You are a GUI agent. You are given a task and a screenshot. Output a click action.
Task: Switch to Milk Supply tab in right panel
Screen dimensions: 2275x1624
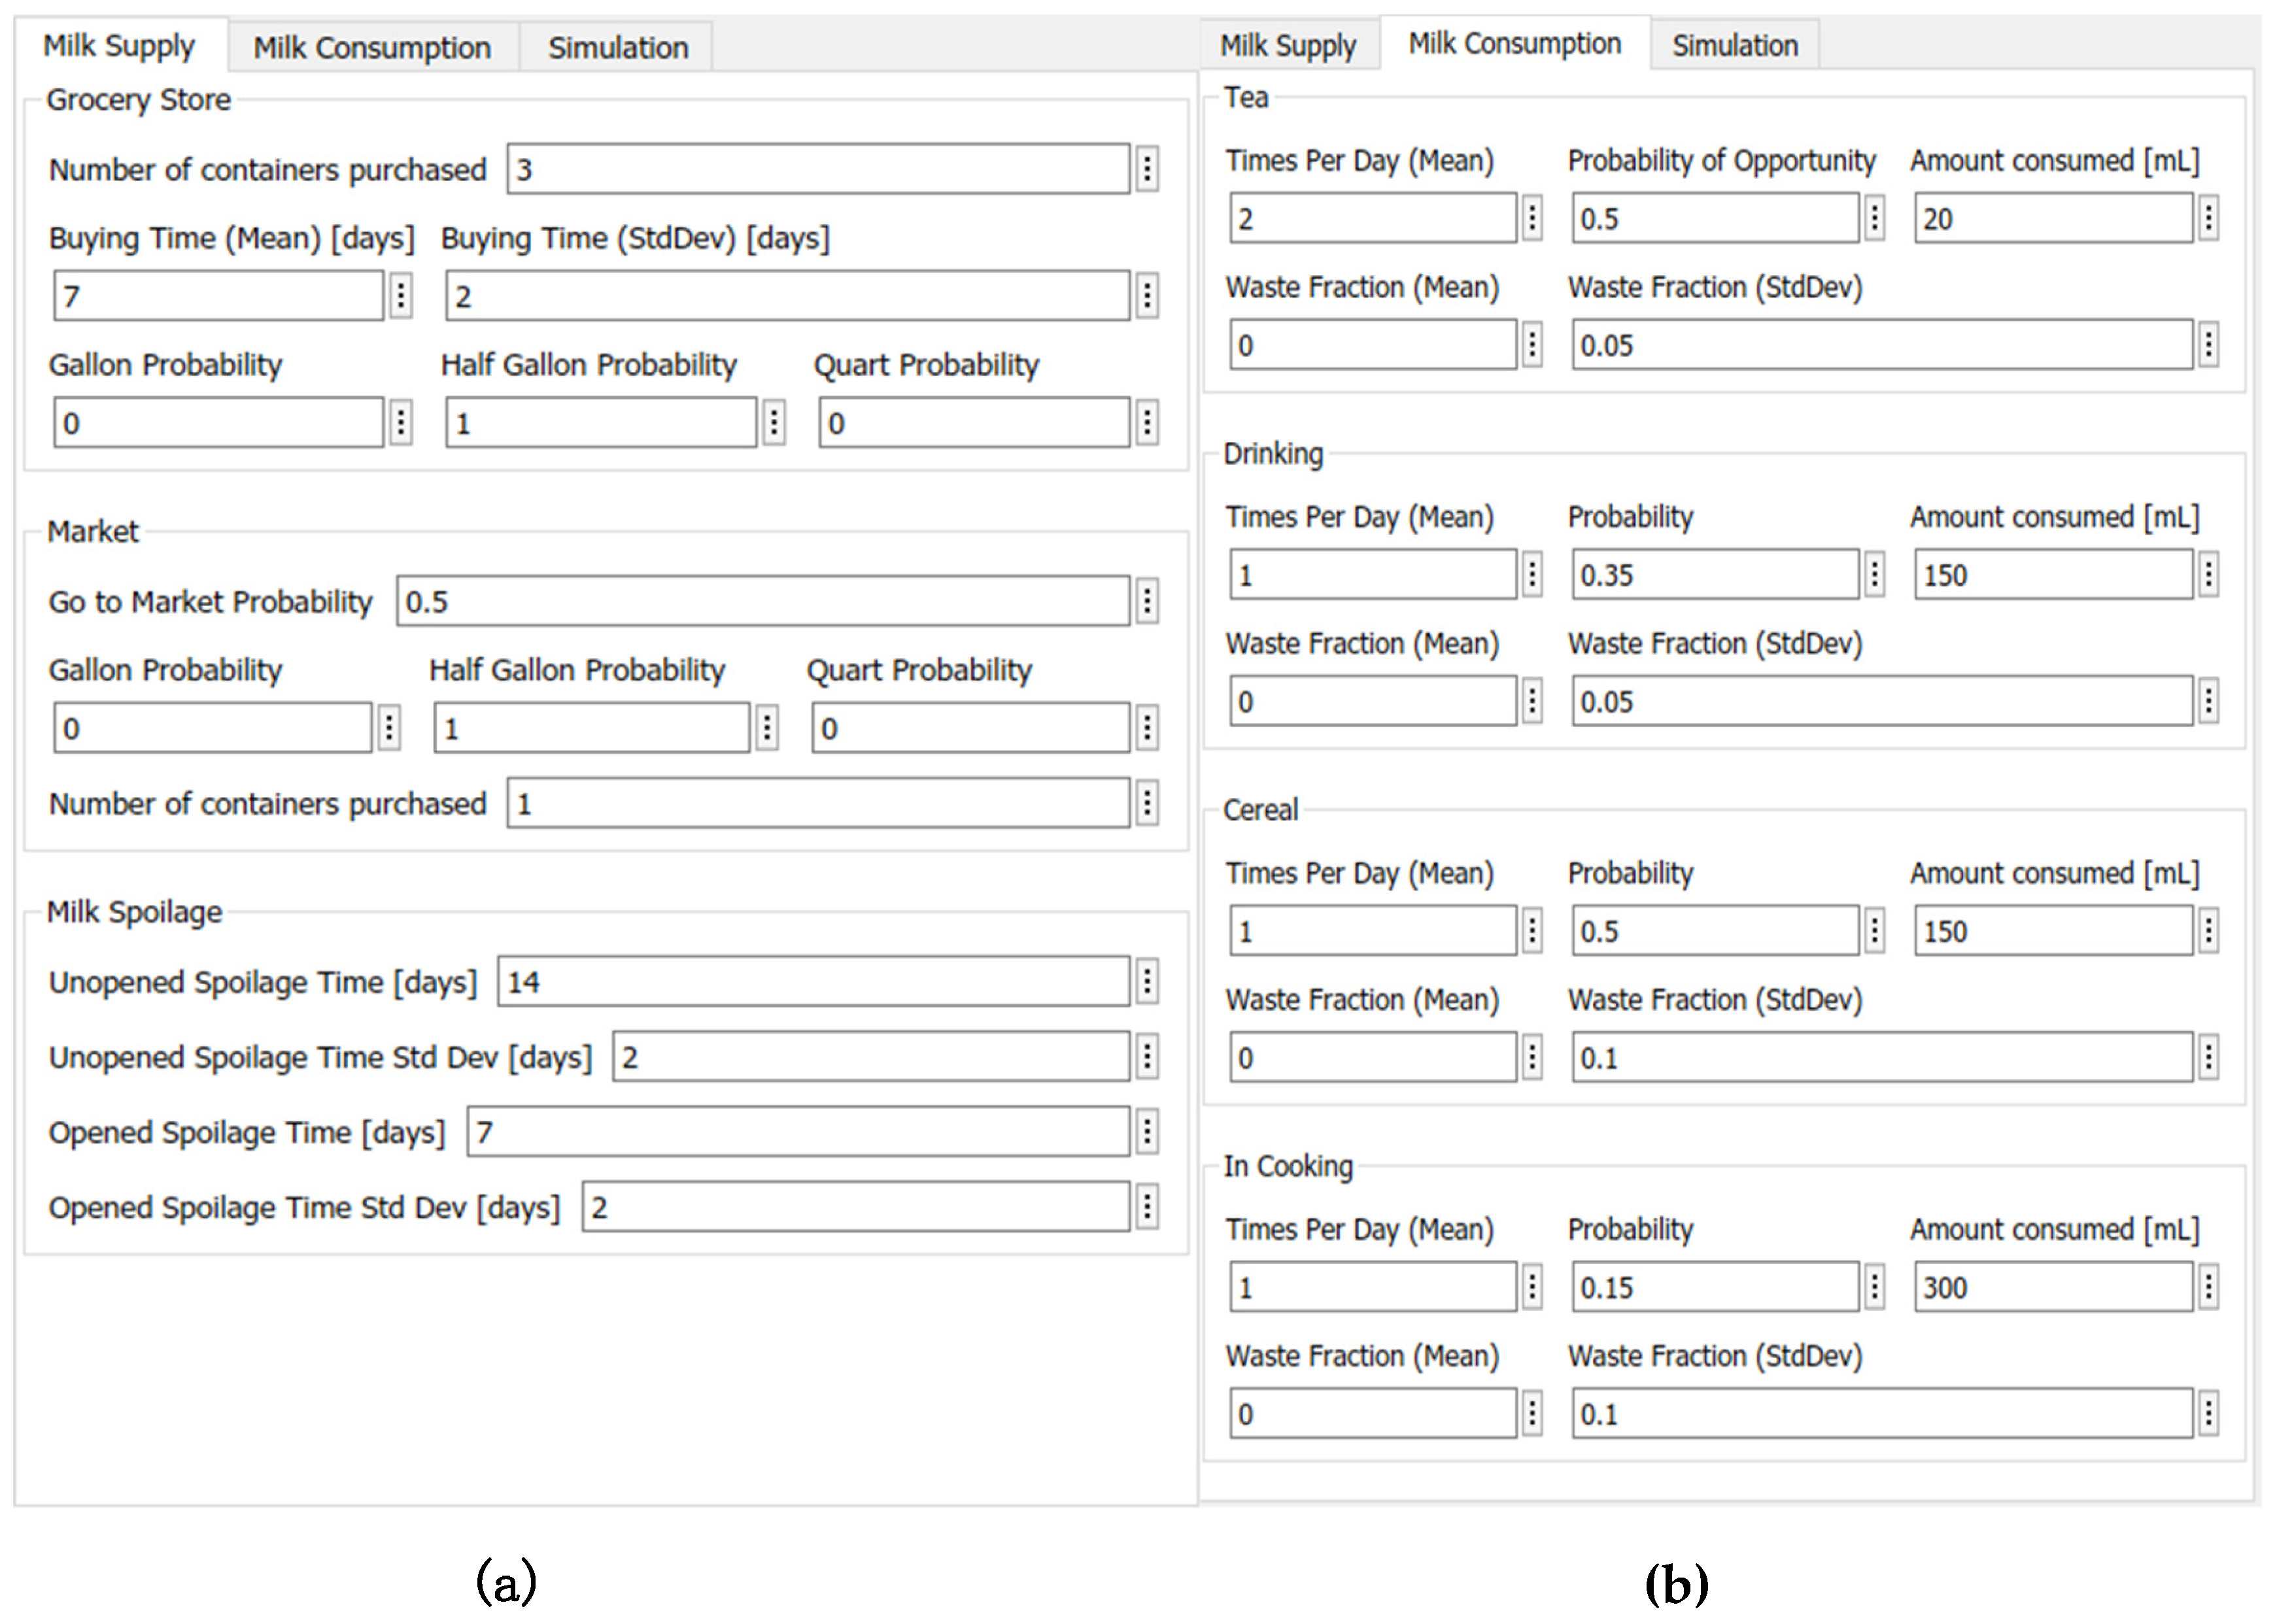(1288, 45)
